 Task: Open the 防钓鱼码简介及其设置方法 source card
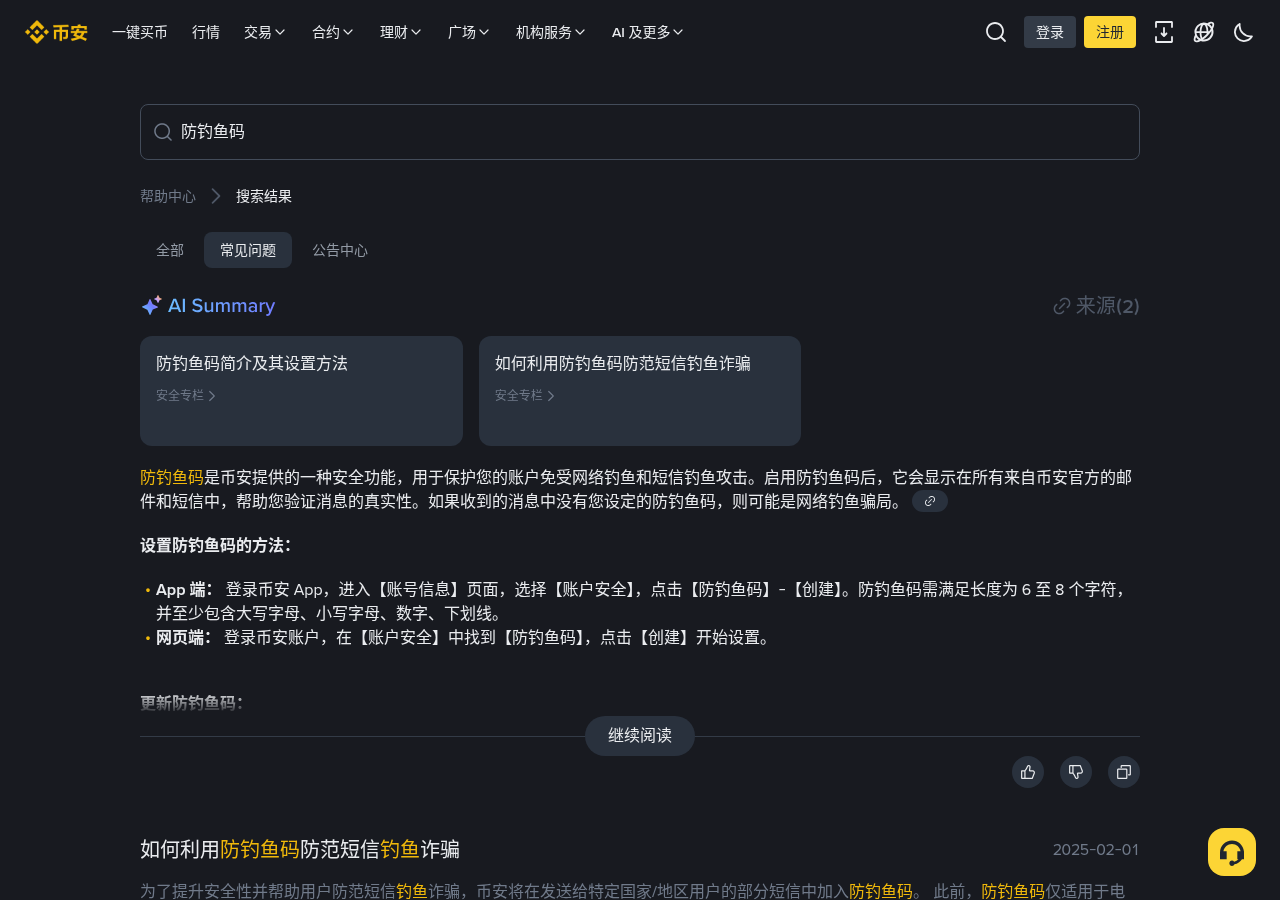click(301, 391)
